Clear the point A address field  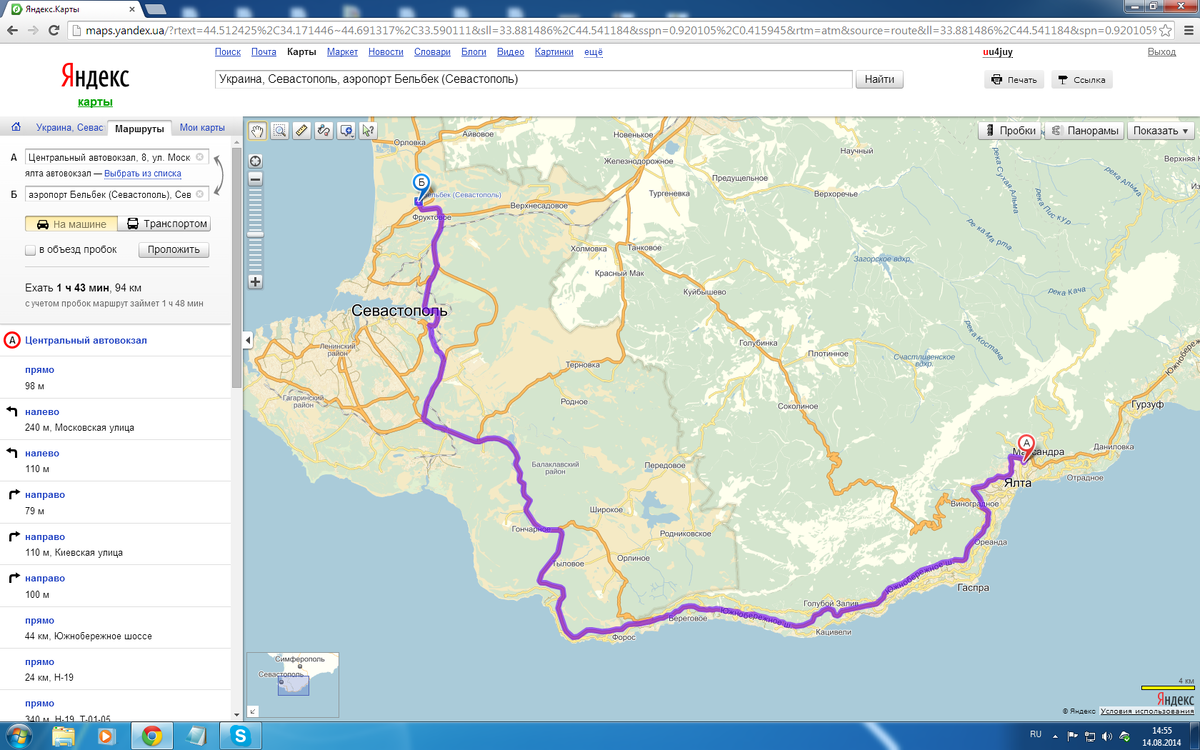(x=200, y=157)
